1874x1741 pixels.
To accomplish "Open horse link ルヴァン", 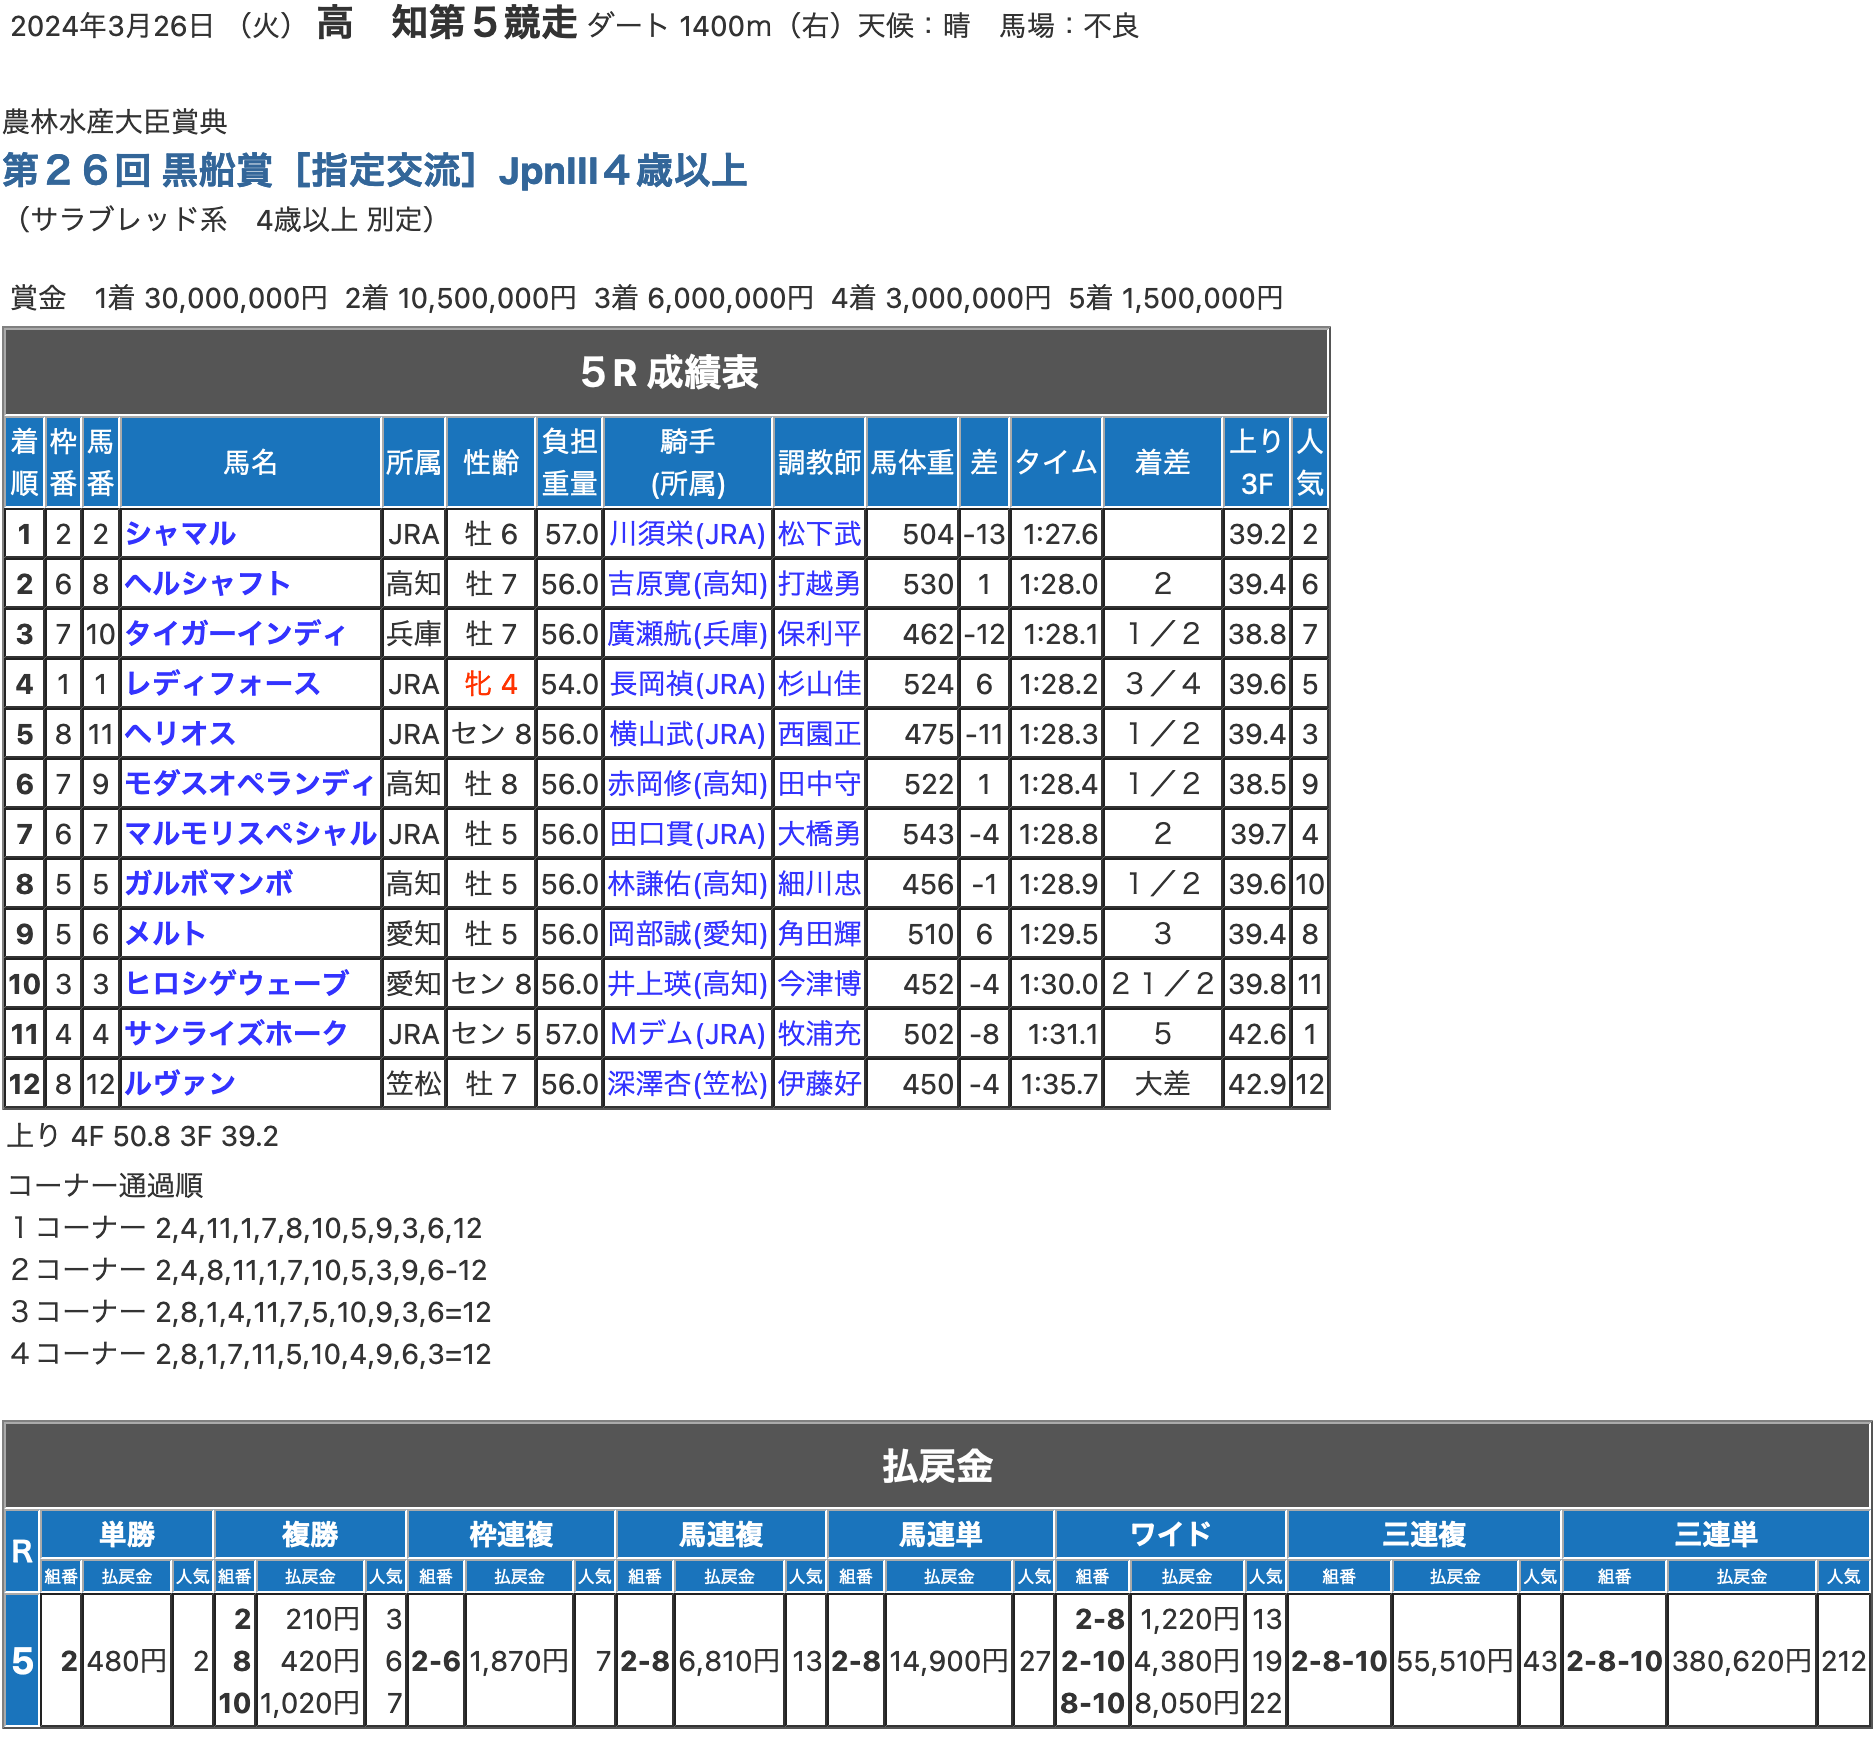I will (x=180, y=1084).
